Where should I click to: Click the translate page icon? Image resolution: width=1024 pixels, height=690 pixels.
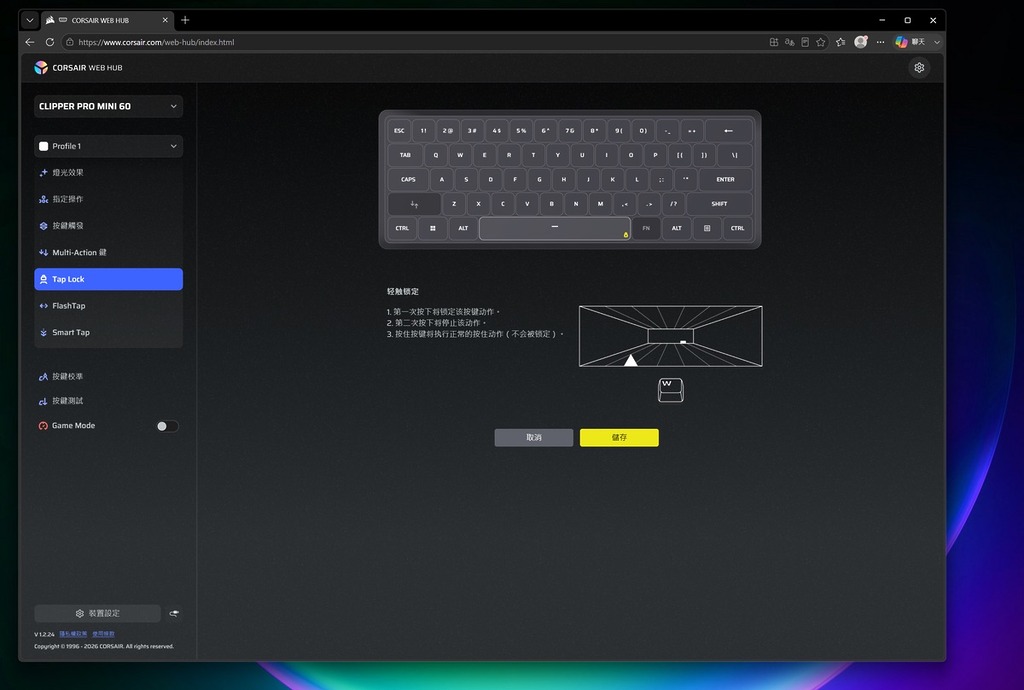(x=790, y=42)
